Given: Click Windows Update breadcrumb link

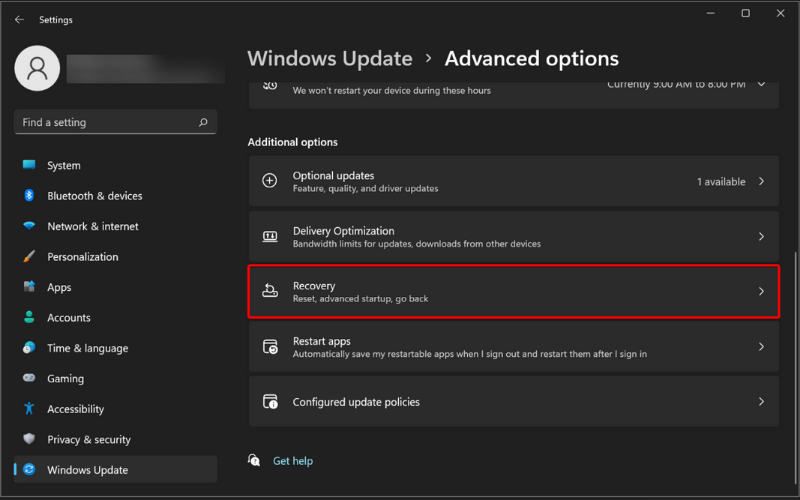Looking at the screenshot, I should [x=330, y=58].
